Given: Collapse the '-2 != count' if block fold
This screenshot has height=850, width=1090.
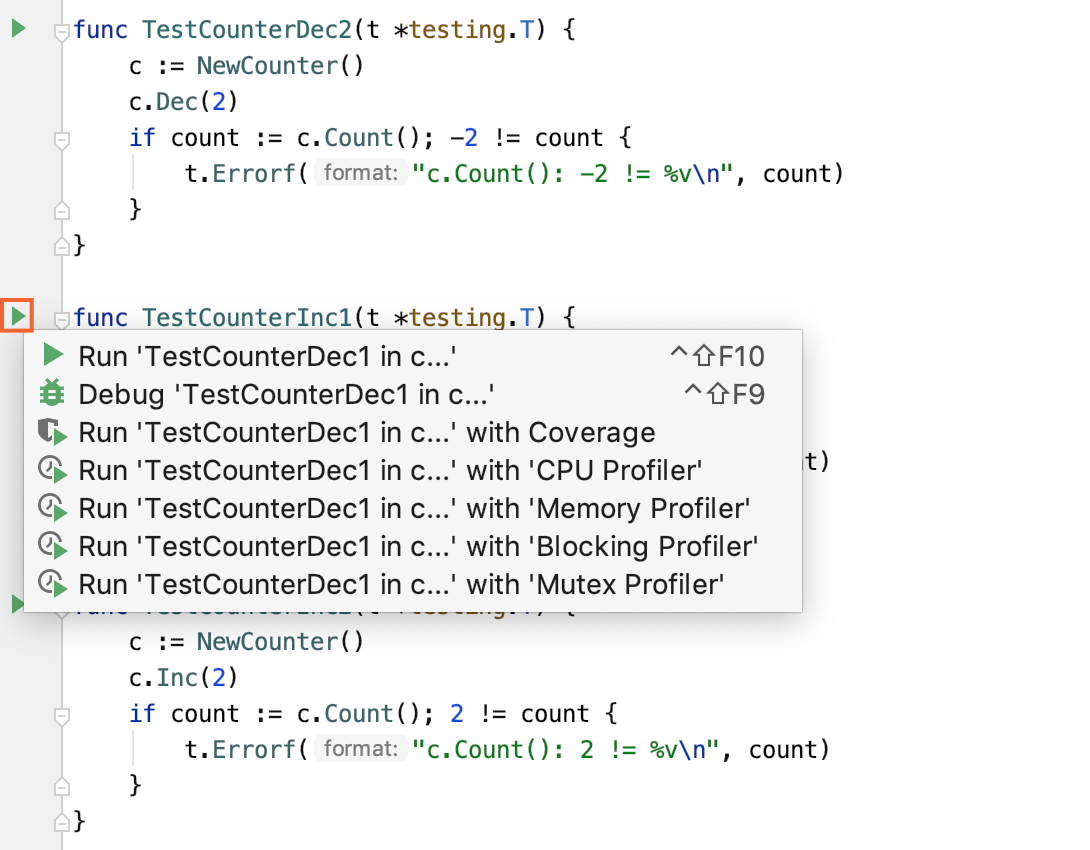Looking at the screenshot, I should (62, 140).
